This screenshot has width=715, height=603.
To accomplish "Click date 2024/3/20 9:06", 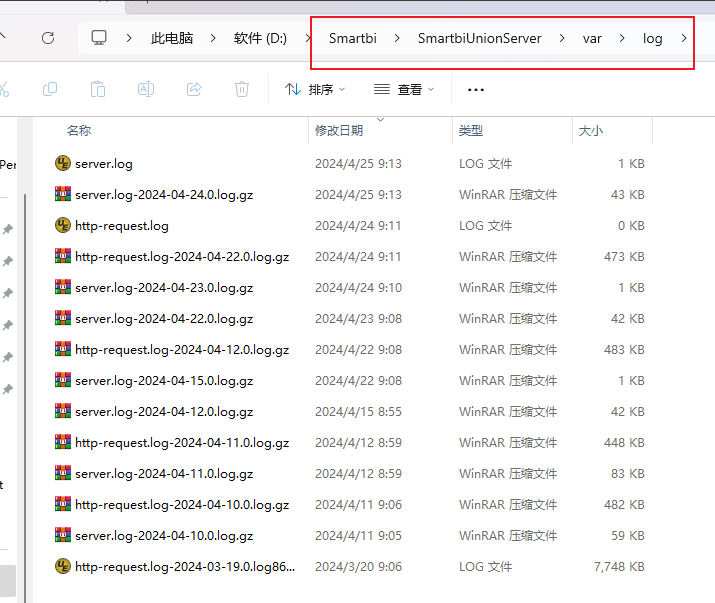I will [358, 567].
